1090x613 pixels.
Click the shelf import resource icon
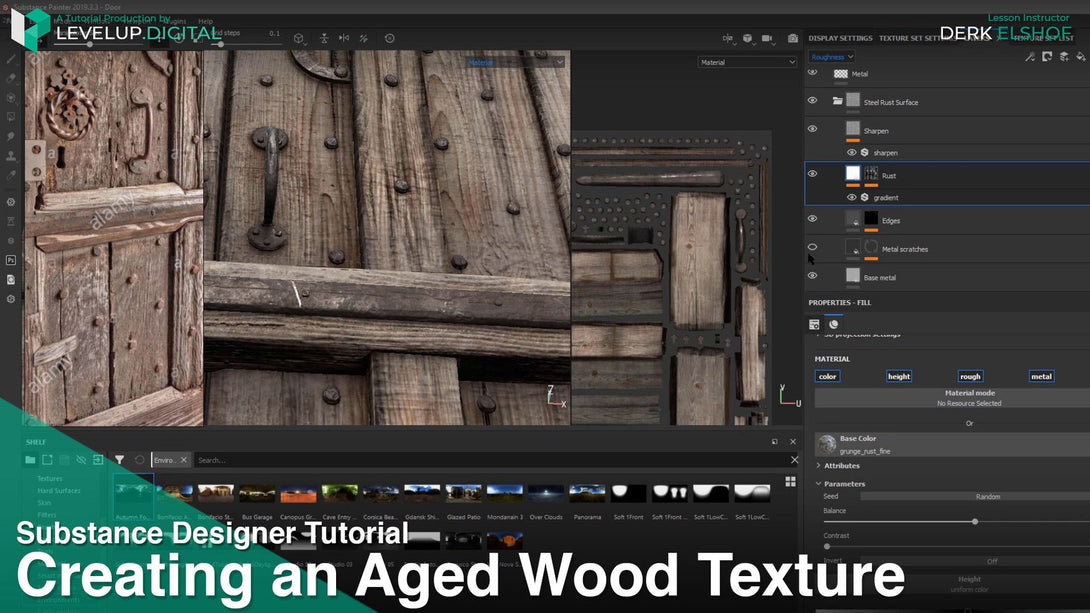[x=98, y=460]
